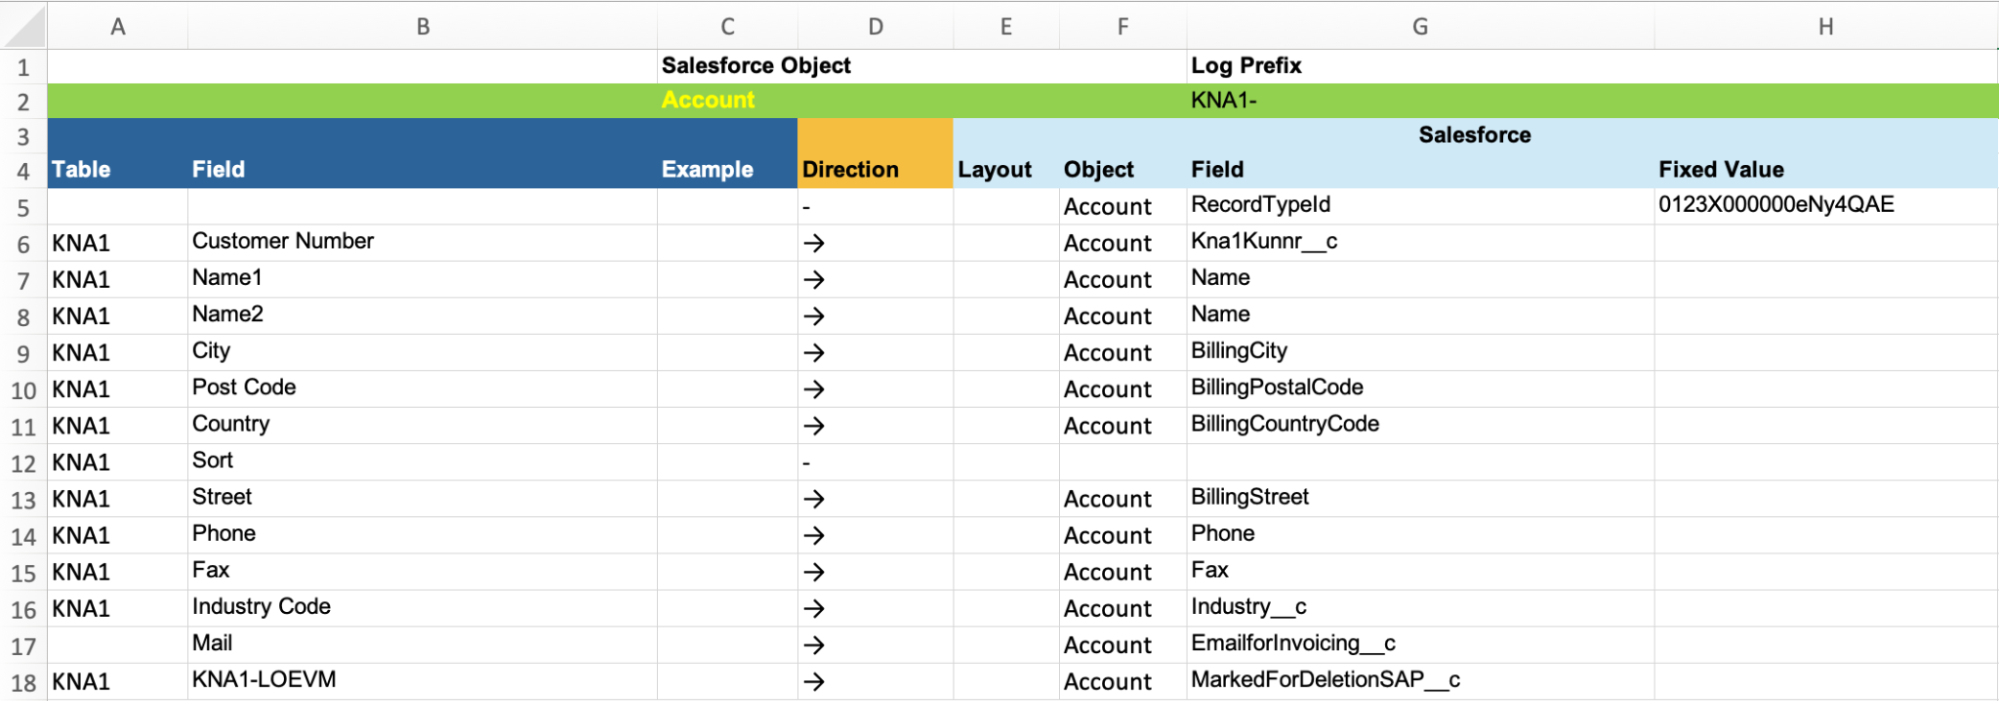Select column B header
This screenshot has height=701, width=1999.
[422, 27]
